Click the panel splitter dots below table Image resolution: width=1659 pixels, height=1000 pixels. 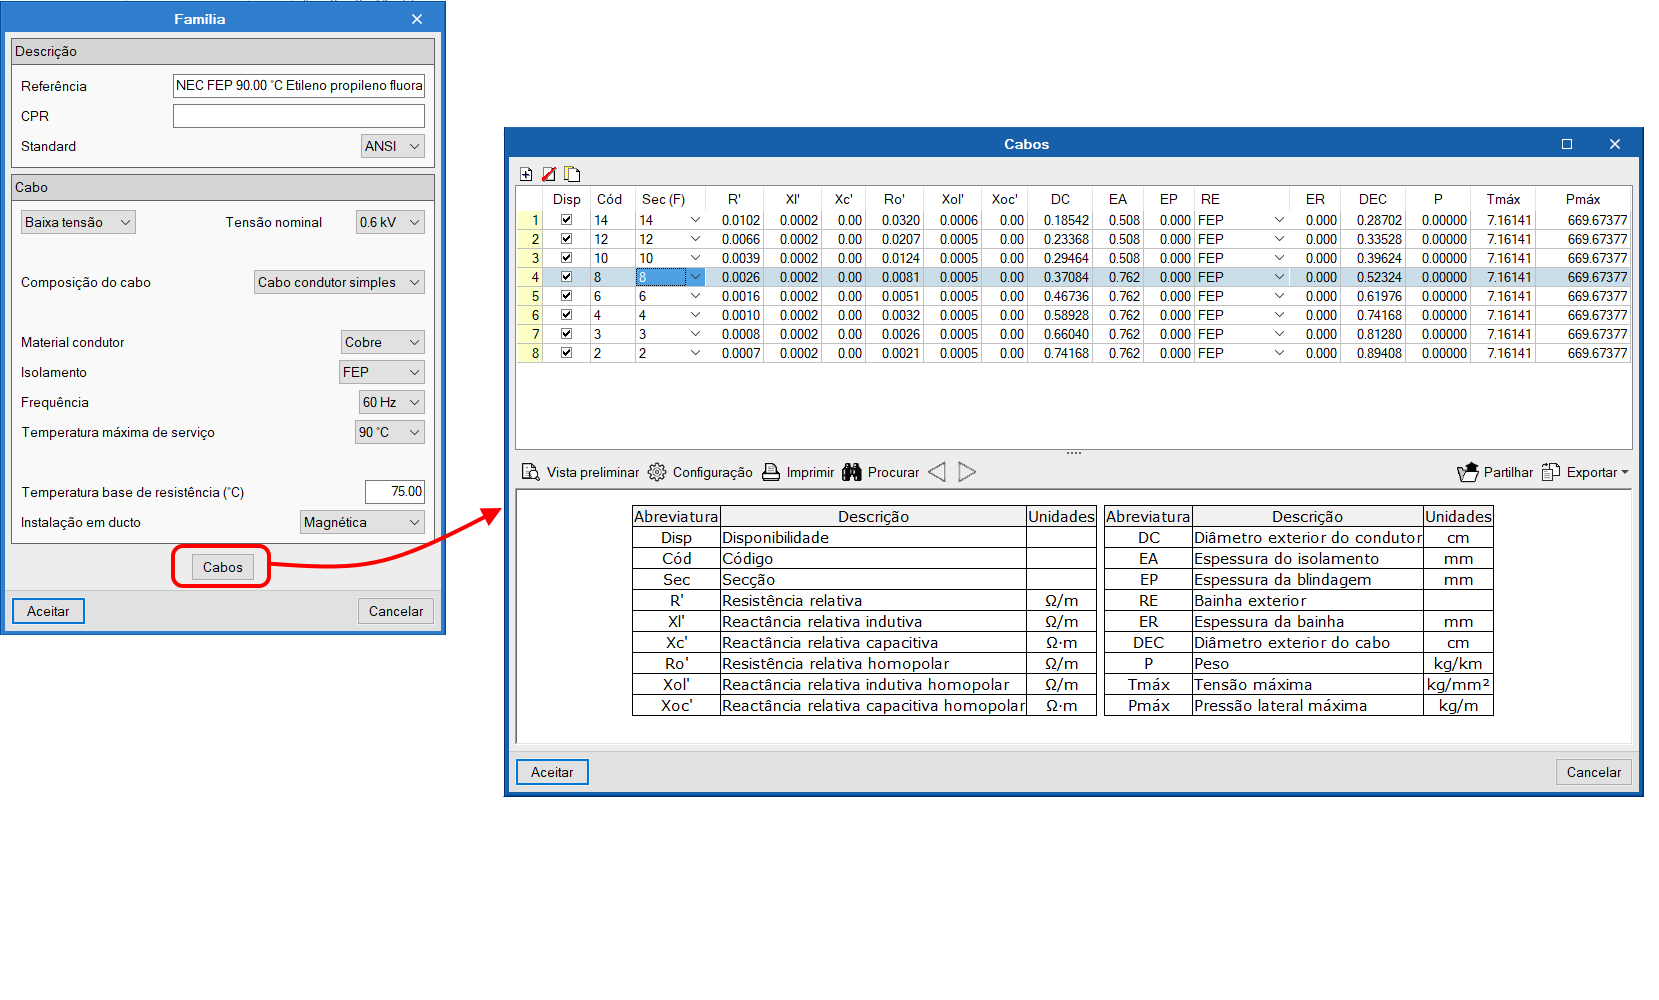click(x=1074, y=453)
